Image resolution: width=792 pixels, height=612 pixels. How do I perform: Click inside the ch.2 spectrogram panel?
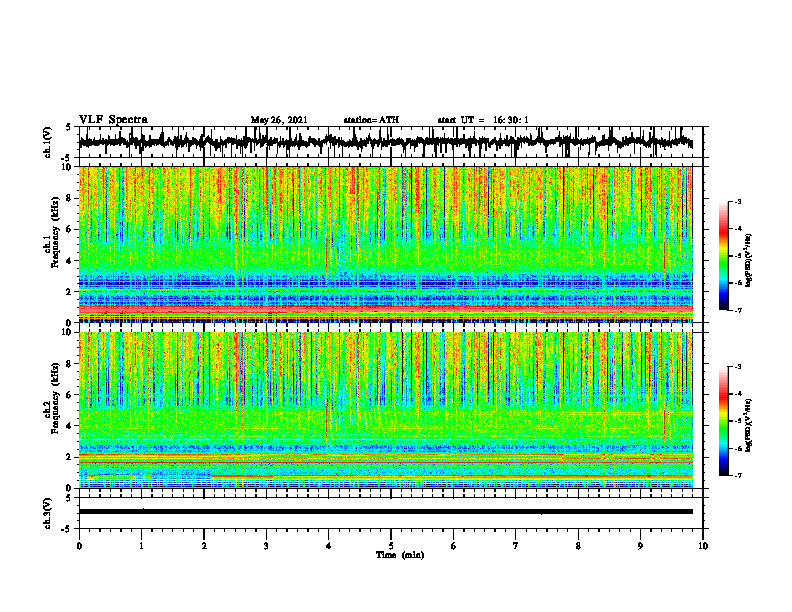point(385,410)
